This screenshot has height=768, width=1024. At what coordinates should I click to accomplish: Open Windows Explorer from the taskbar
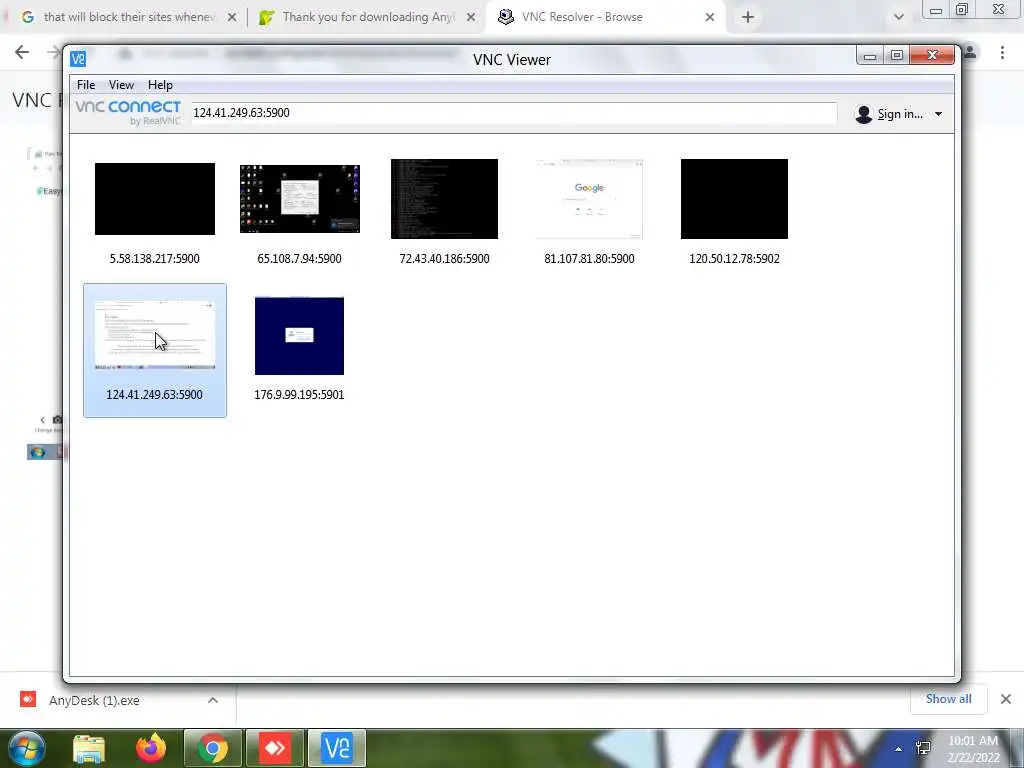point(89,748)
